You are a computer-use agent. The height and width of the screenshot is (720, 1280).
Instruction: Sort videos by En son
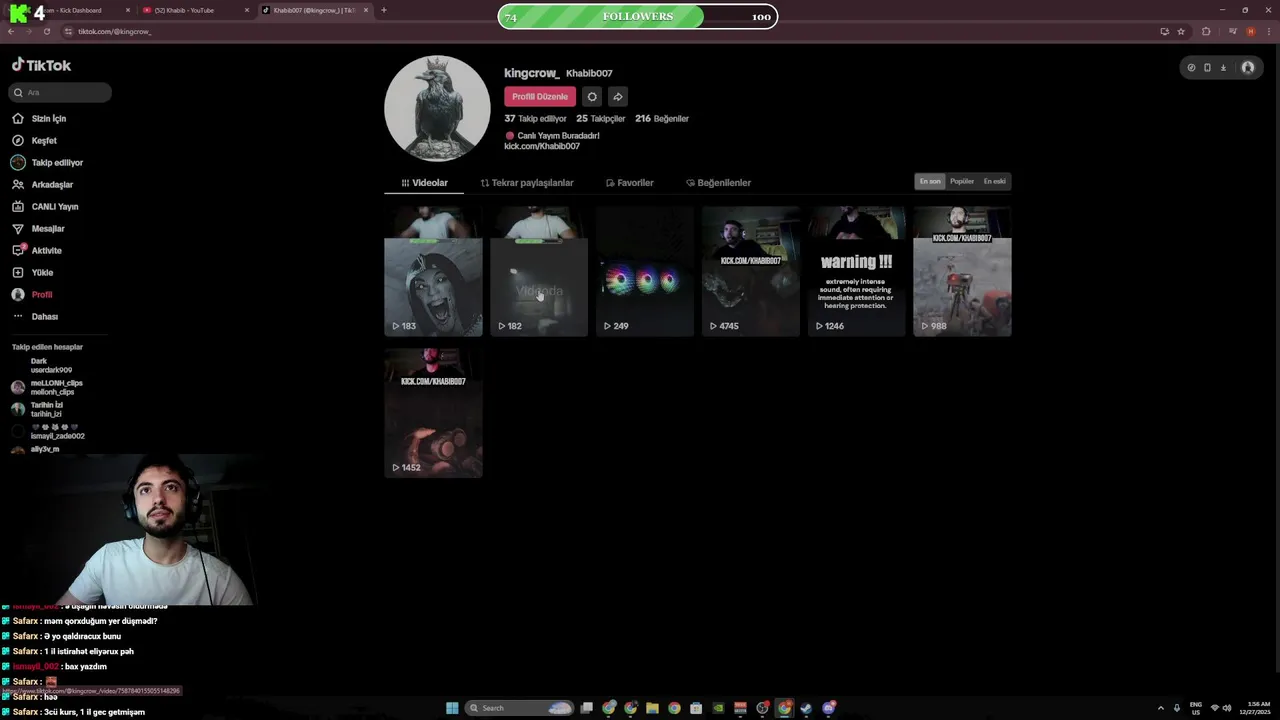coord(930,181)
